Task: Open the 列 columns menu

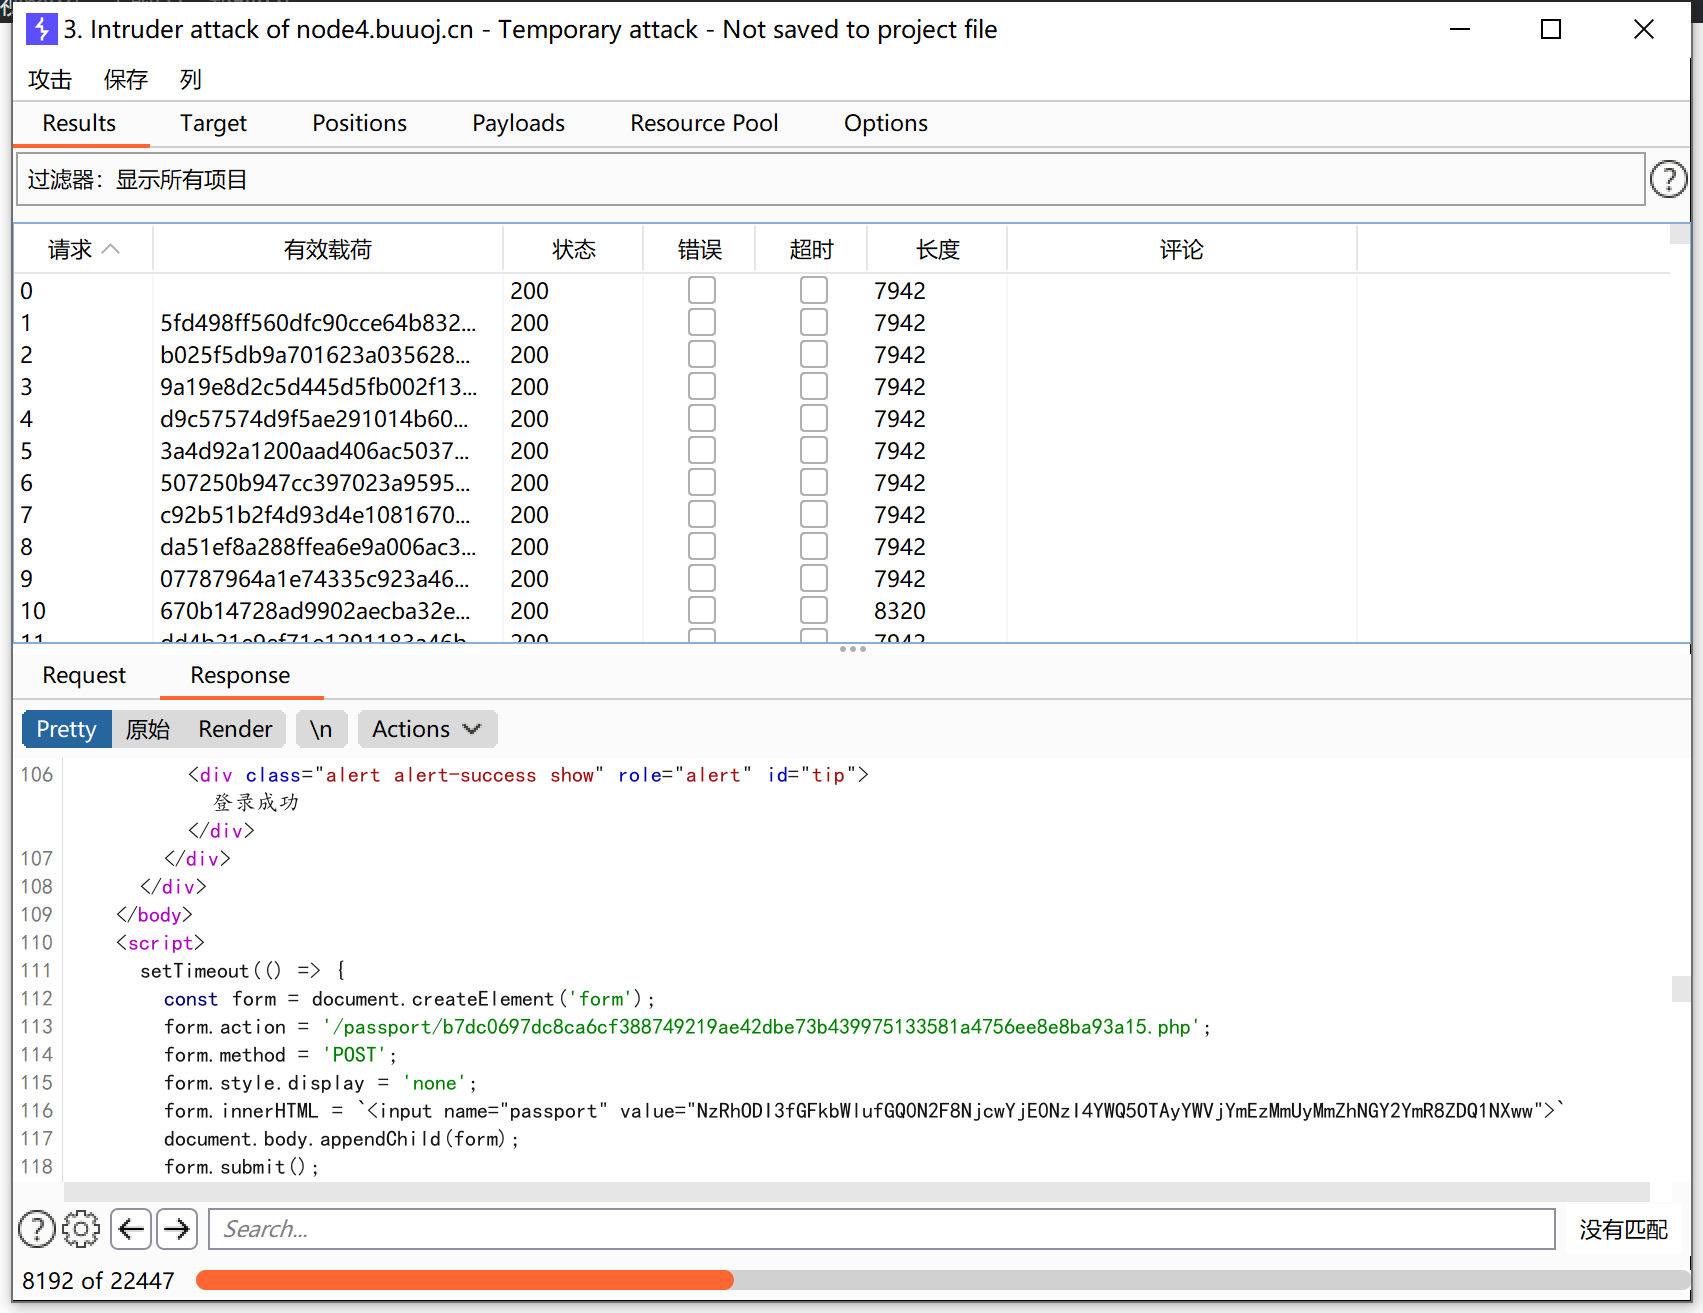Action: 190,79
